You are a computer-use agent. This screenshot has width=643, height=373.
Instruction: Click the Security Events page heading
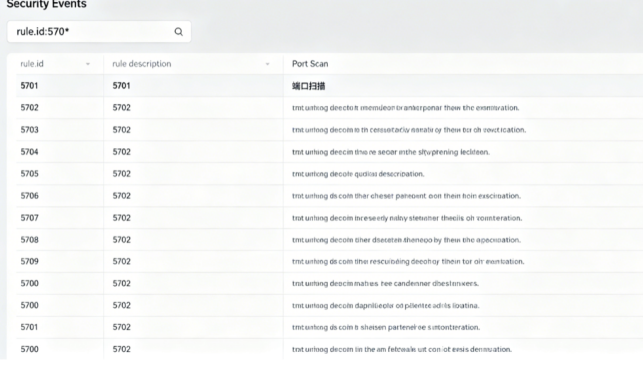pyautogui.click(x=46, y=4)
